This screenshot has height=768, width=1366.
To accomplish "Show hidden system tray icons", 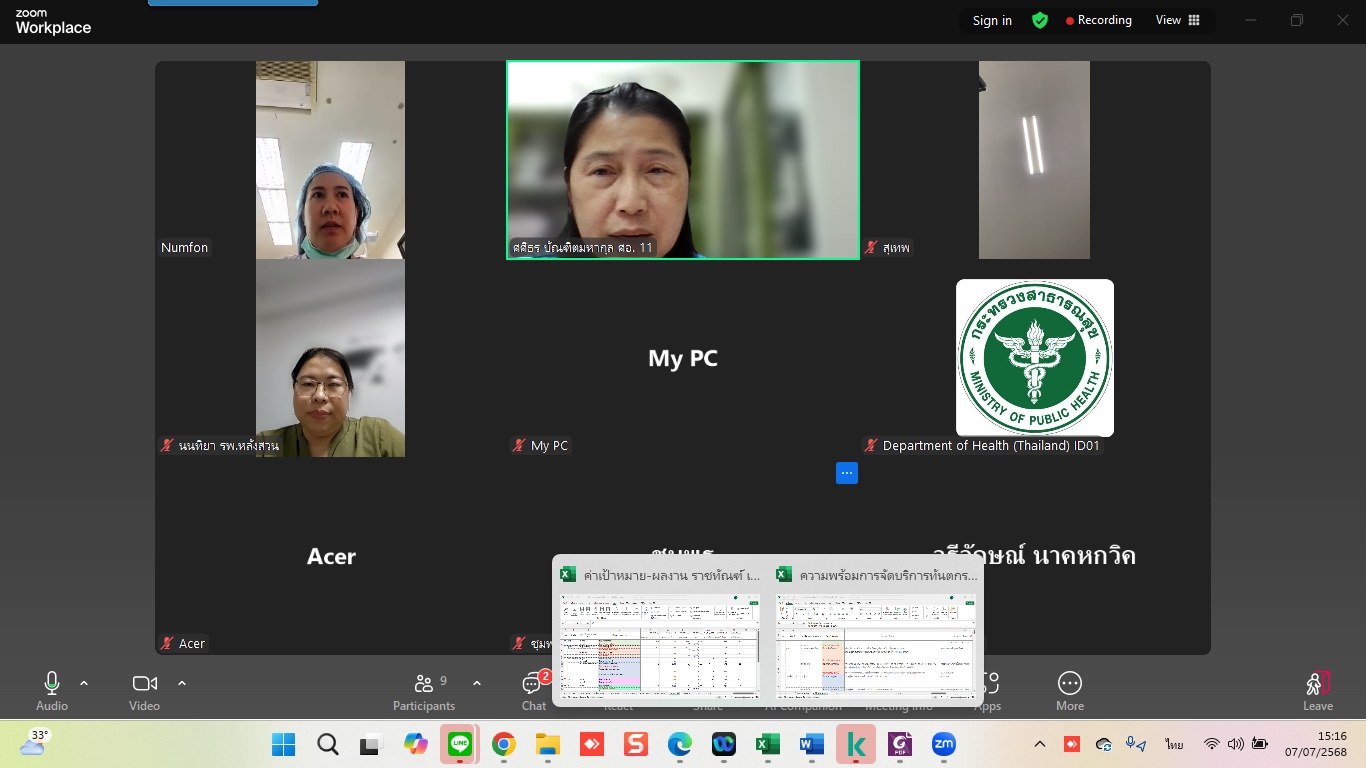I will pos(1040,744).
